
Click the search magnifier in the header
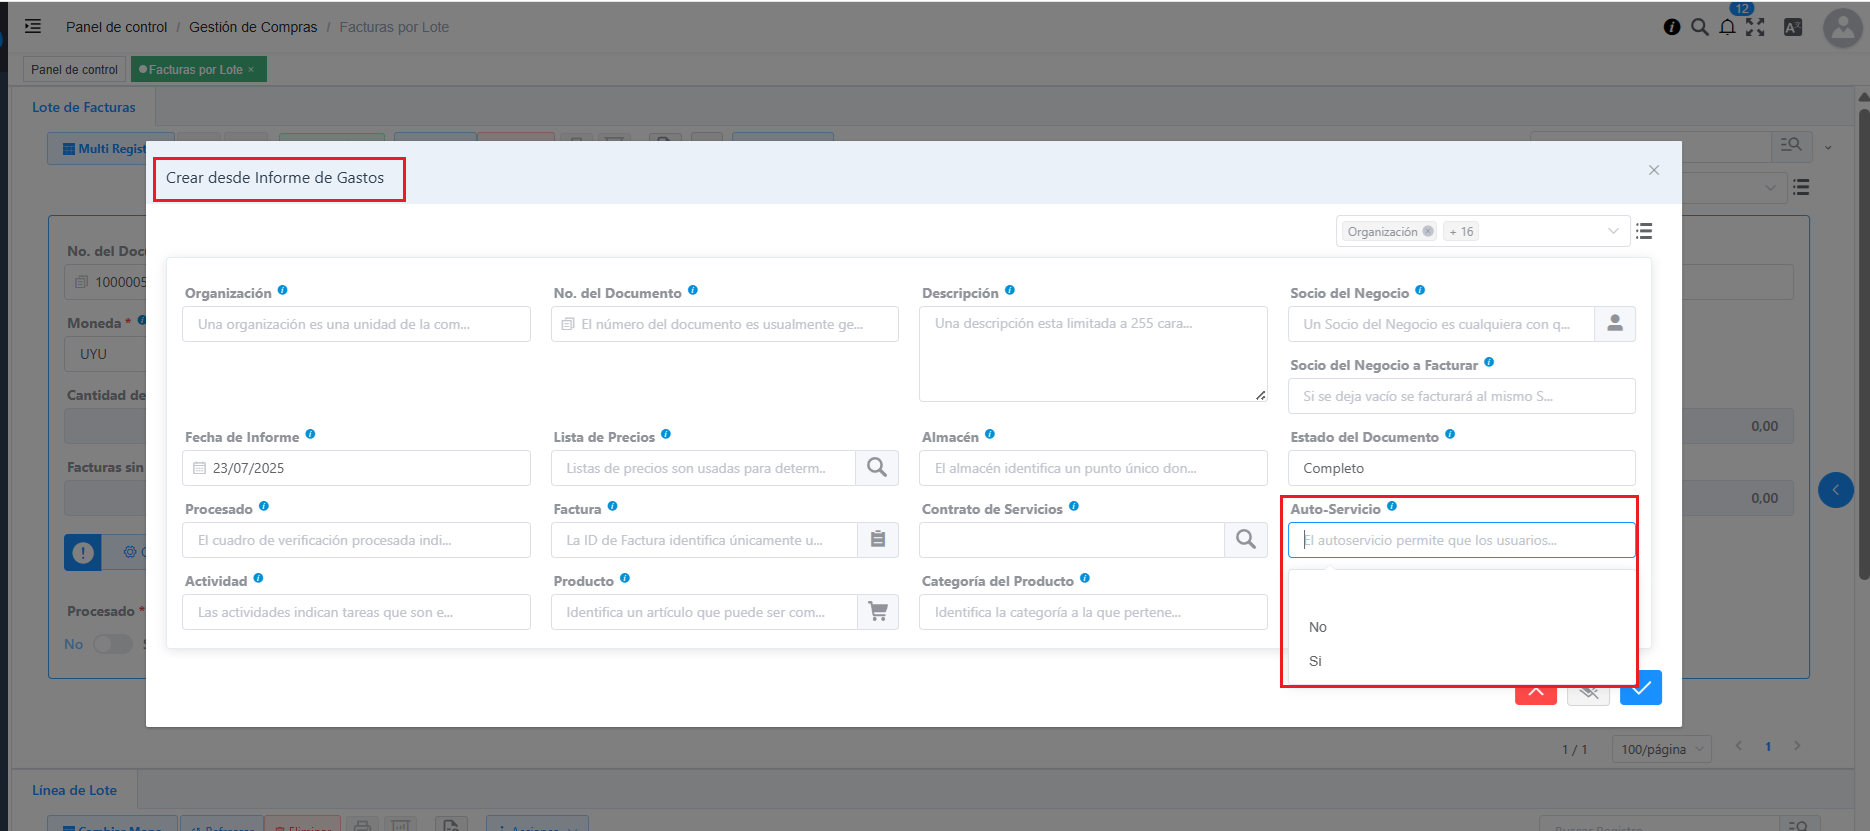coord(1699,27)
